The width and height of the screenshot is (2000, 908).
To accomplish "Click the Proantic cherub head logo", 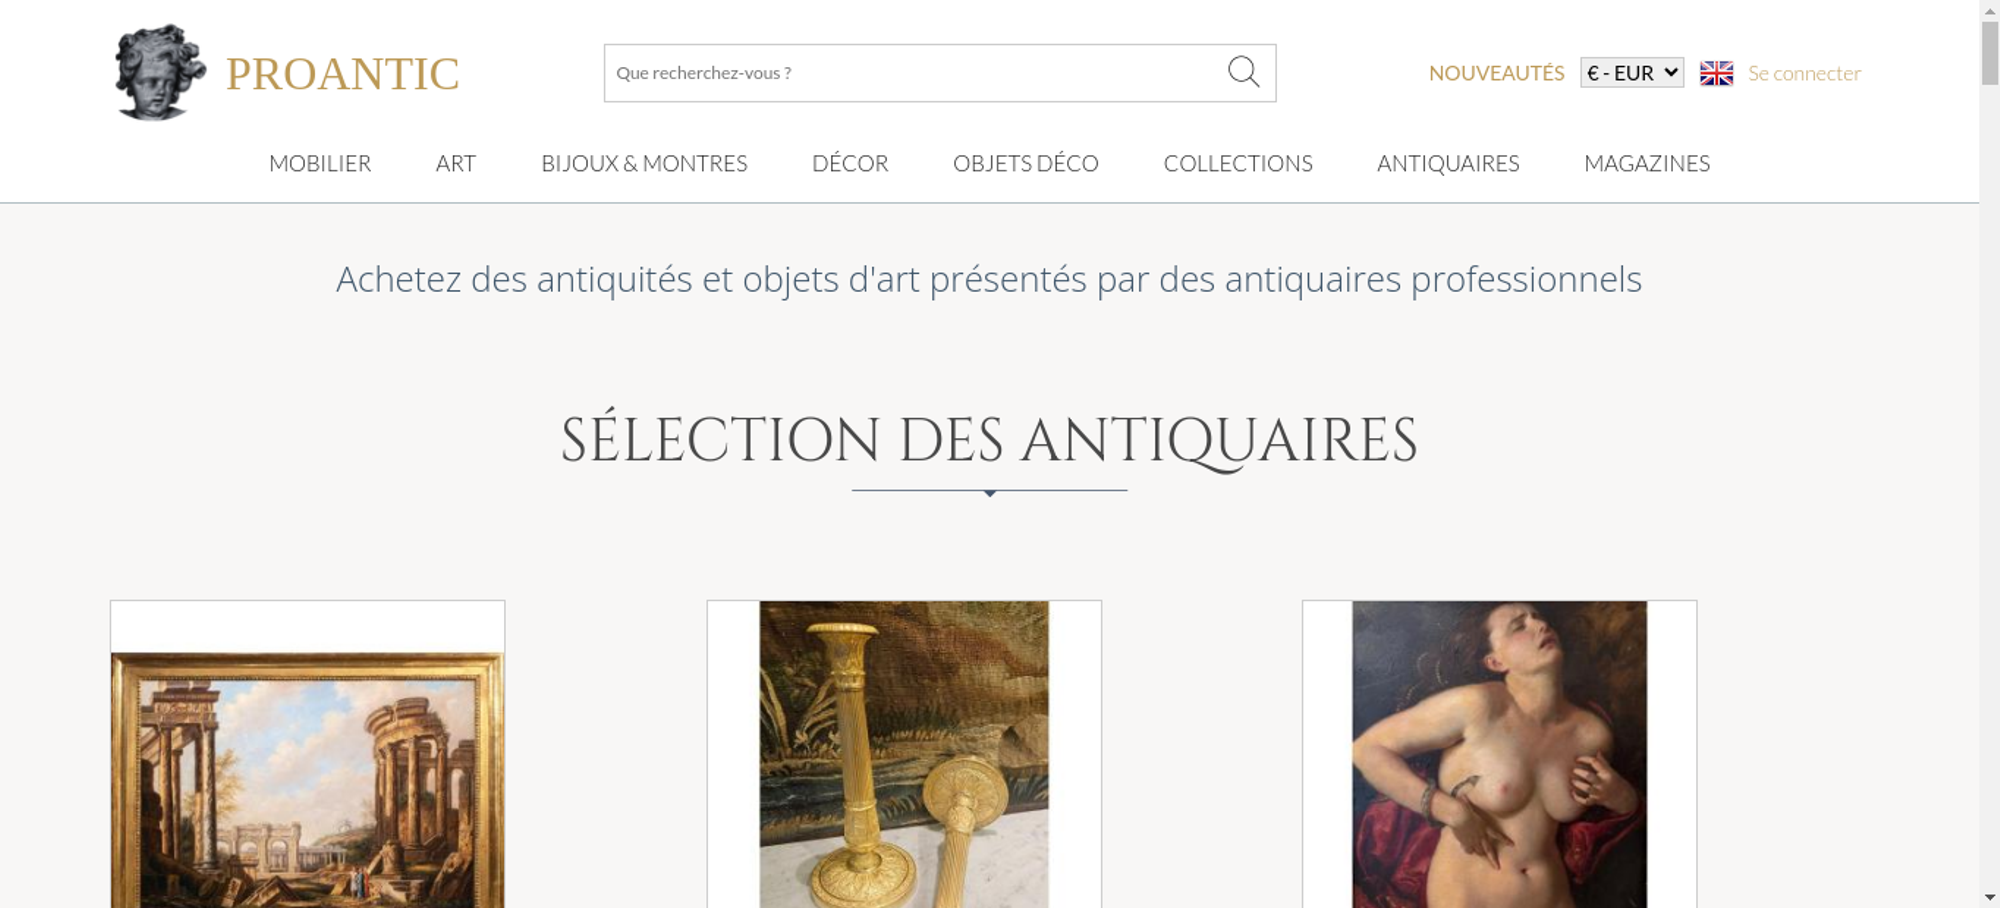I will [160, 72].
